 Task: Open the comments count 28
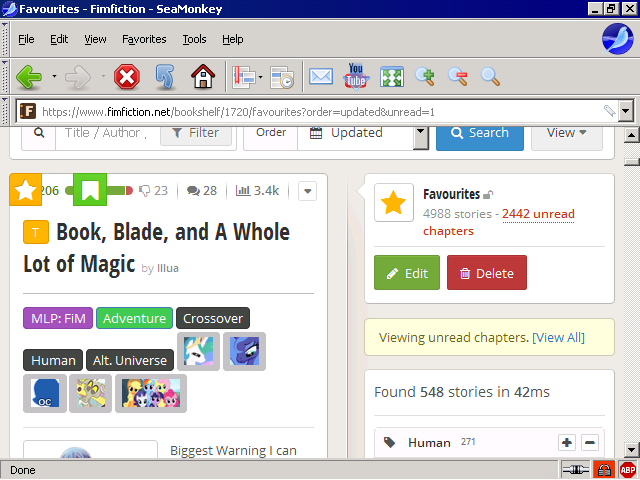202,191
